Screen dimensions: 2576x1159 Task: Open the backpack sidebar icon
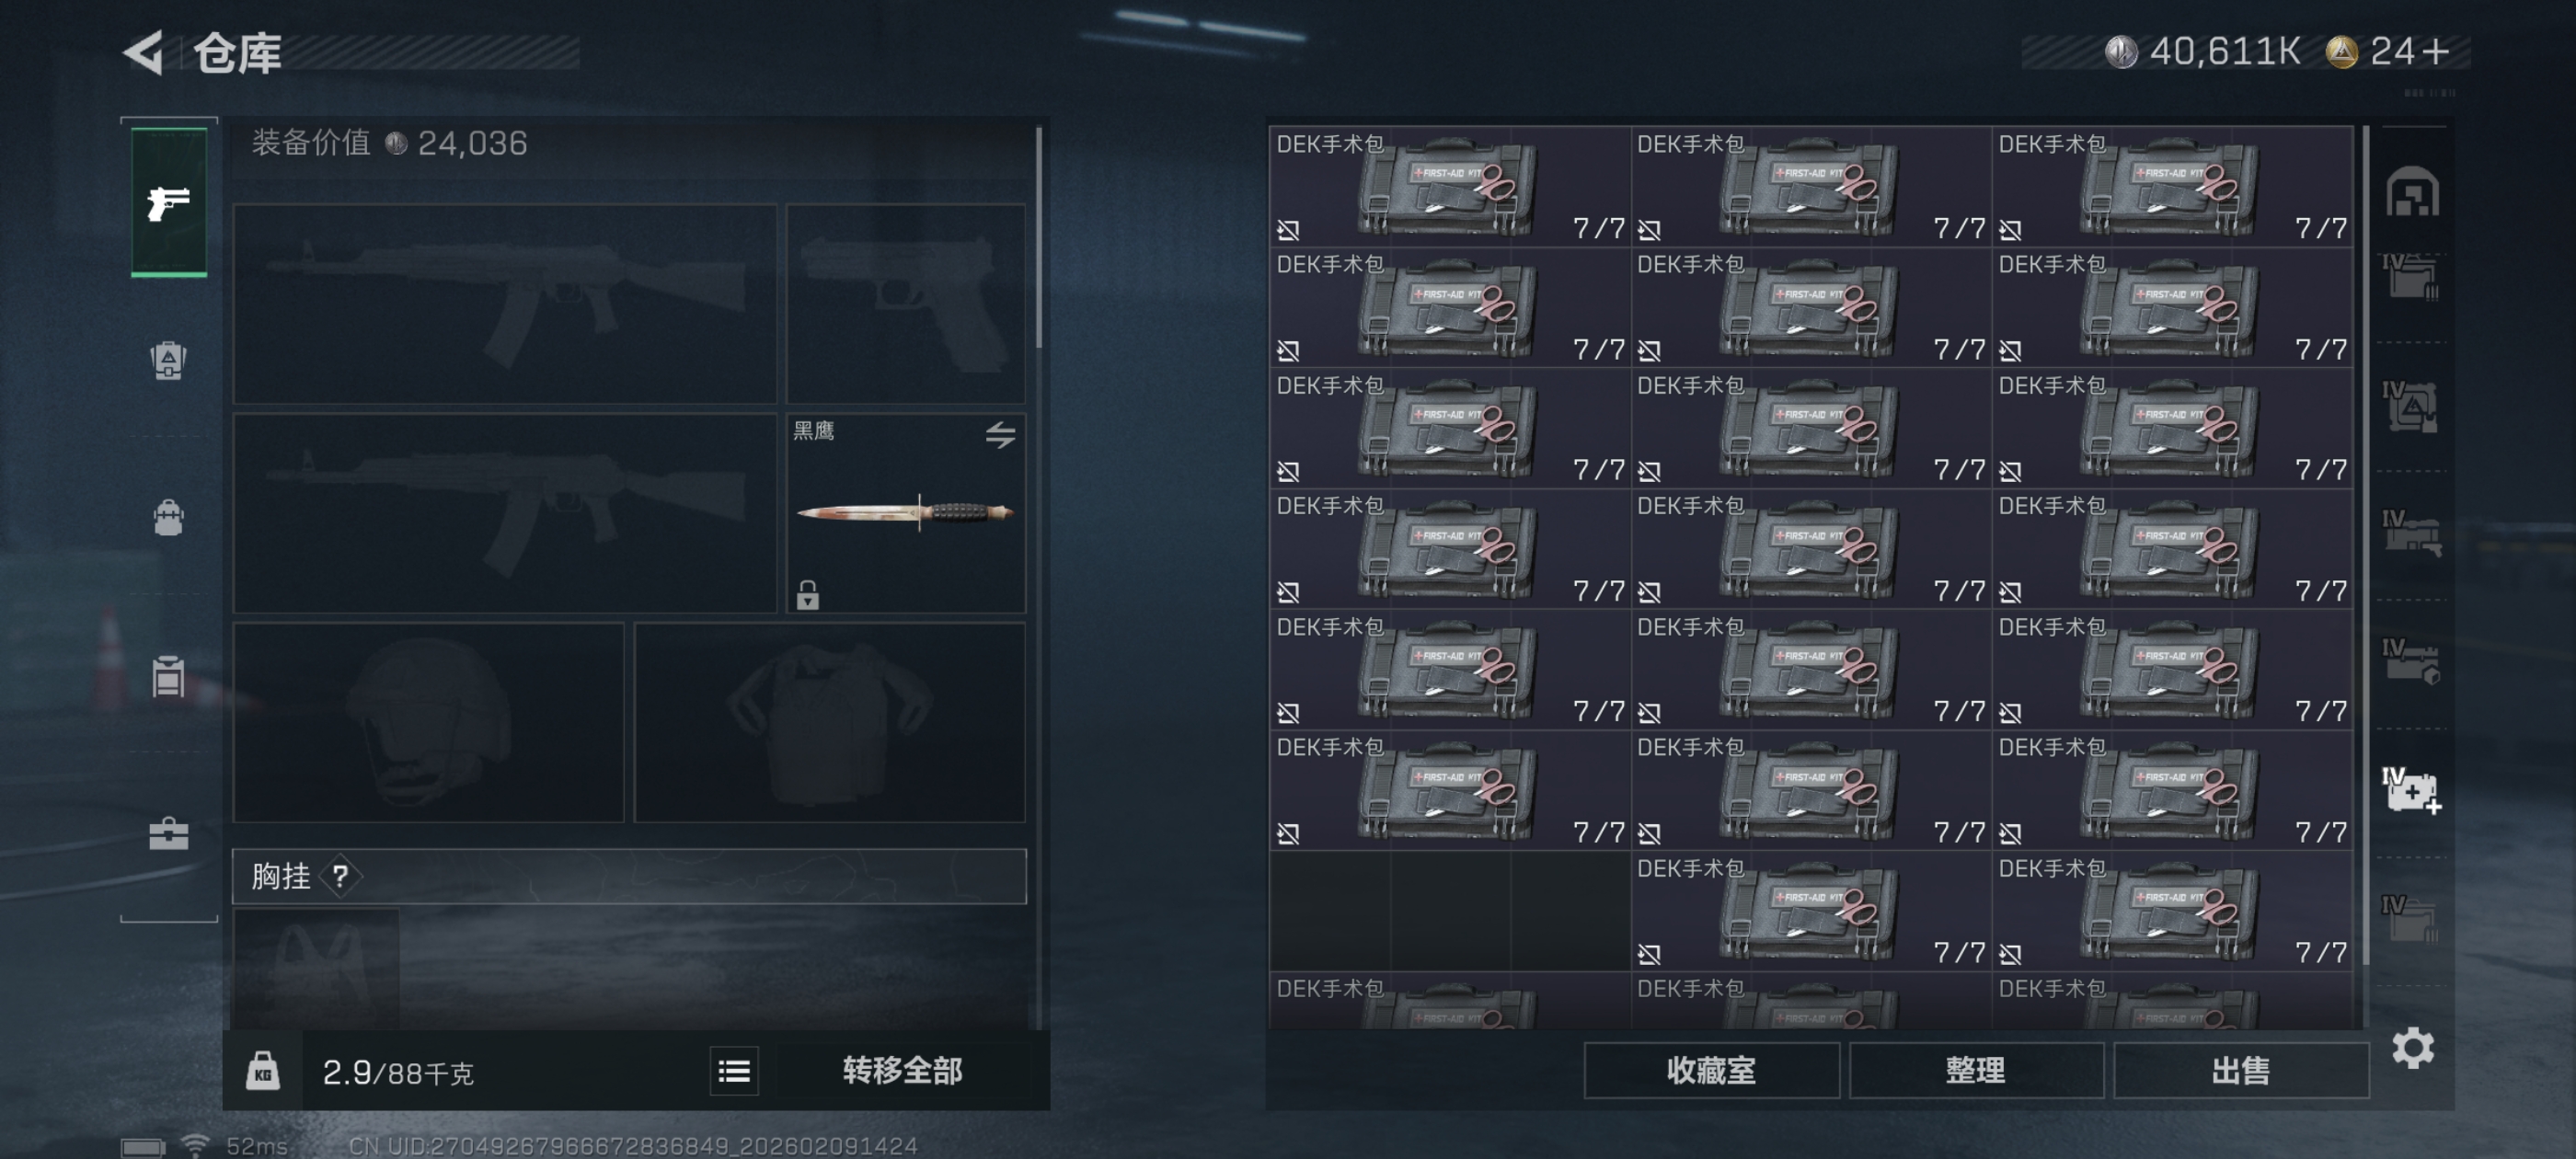pos(168,517)
